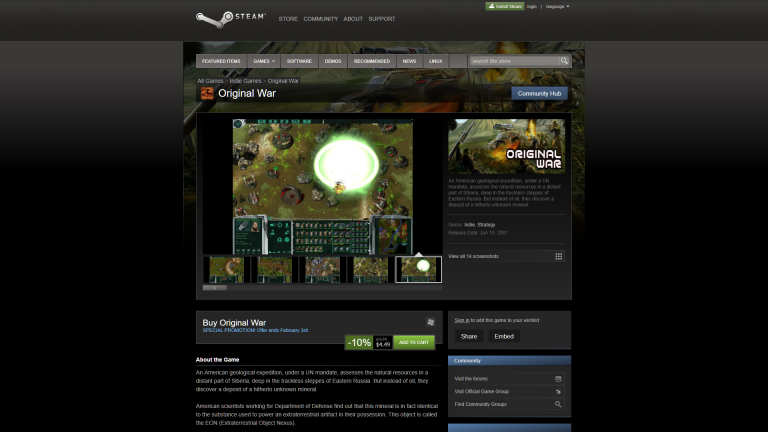Click the Strategy genre link
The height and width of the screenshot is (432, 768).
pyautogui.click(x=486, y=225)
